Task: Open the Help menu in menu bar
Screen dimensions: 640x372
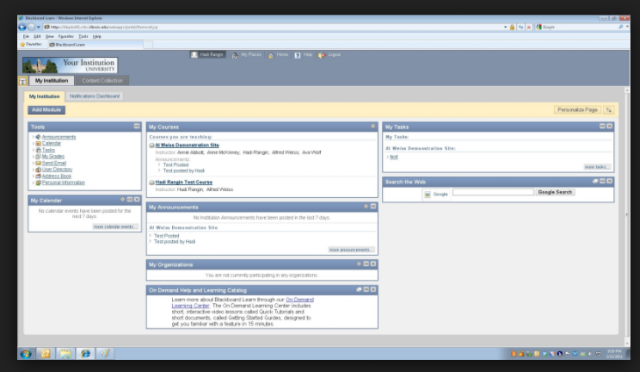Action: [97, 36]
